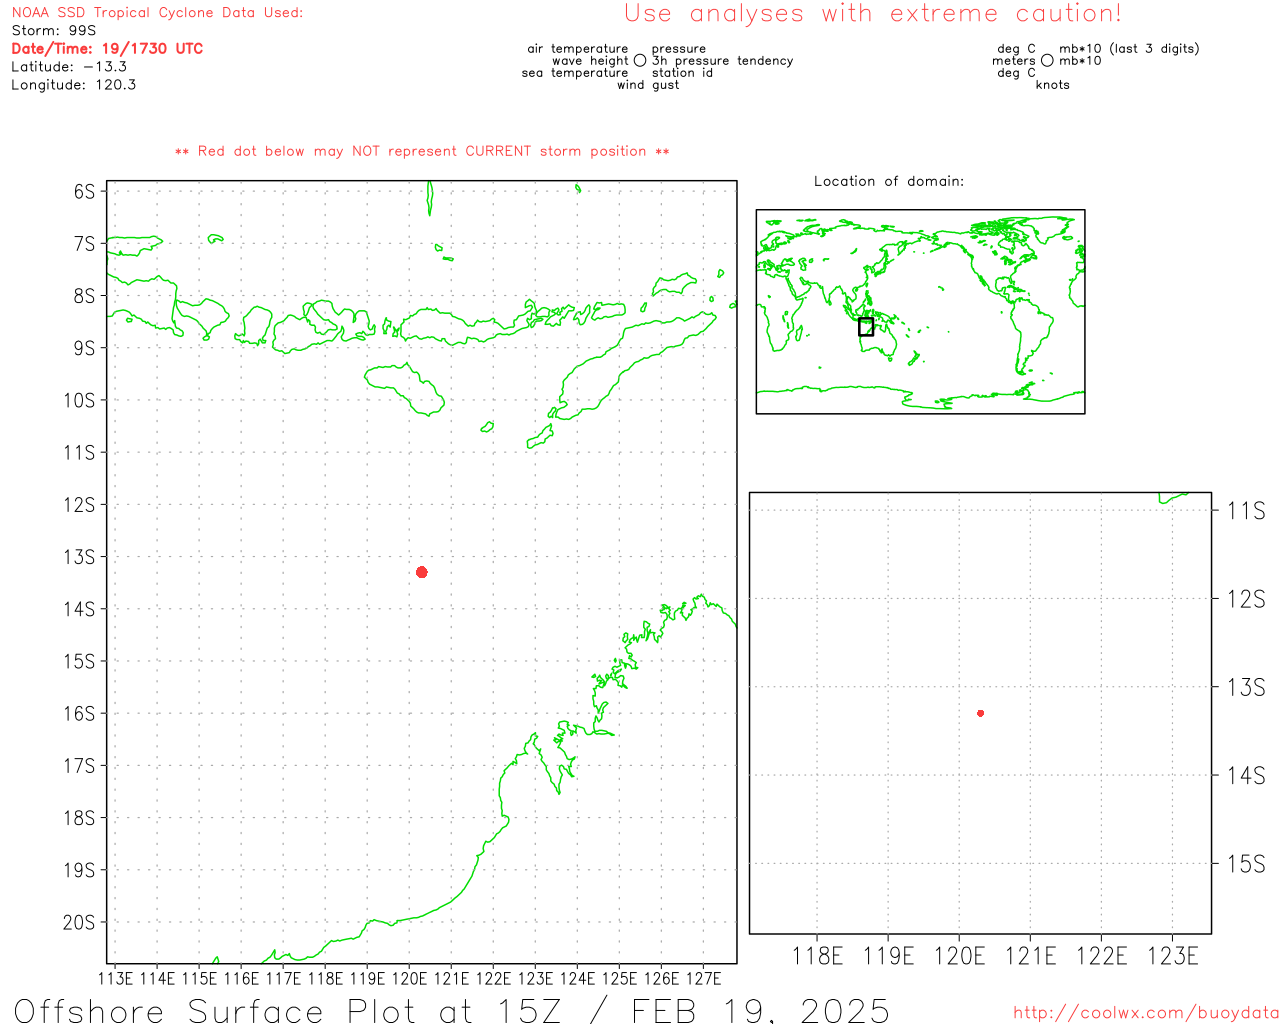Image resolution: width=1280 pixels, height=1024 pixels.
Task: Click the '10S' latitude label on main map
Action: [80, 400]
